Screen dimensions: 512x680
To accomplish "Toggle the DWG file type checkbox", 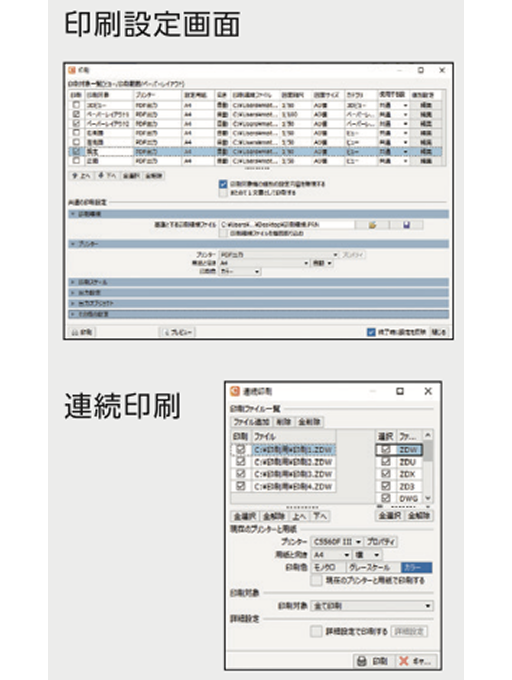I will coord(385,498).
